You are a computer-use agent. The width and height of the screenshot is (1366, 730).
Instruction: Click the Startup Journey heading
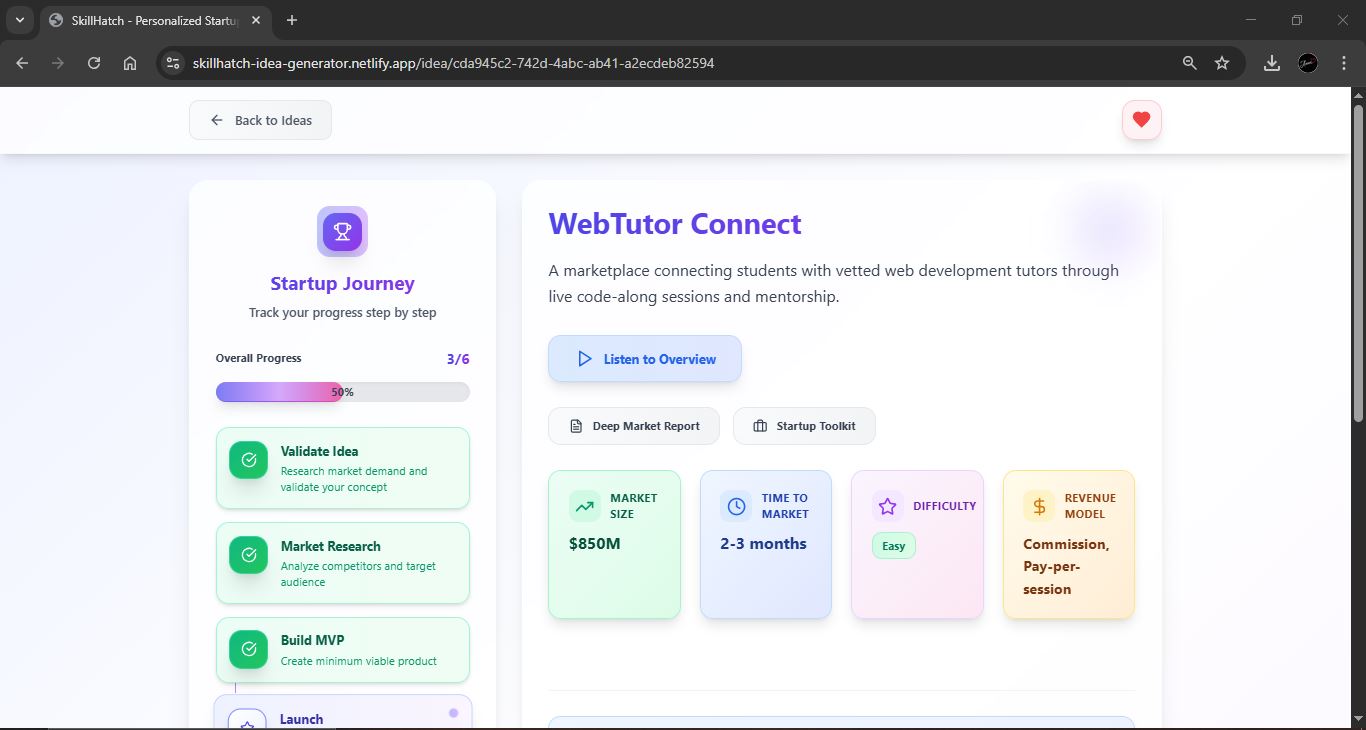tap(342, 283)
